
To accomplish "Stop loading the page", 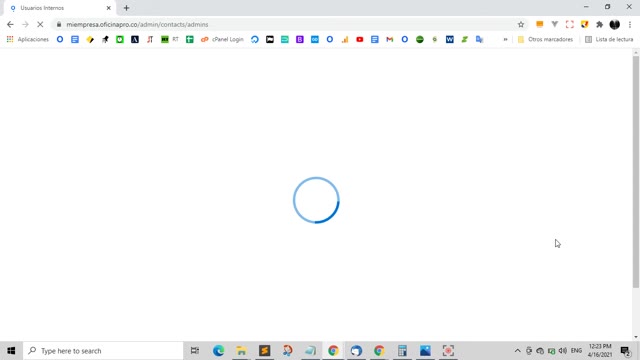I will click(40, 24).
